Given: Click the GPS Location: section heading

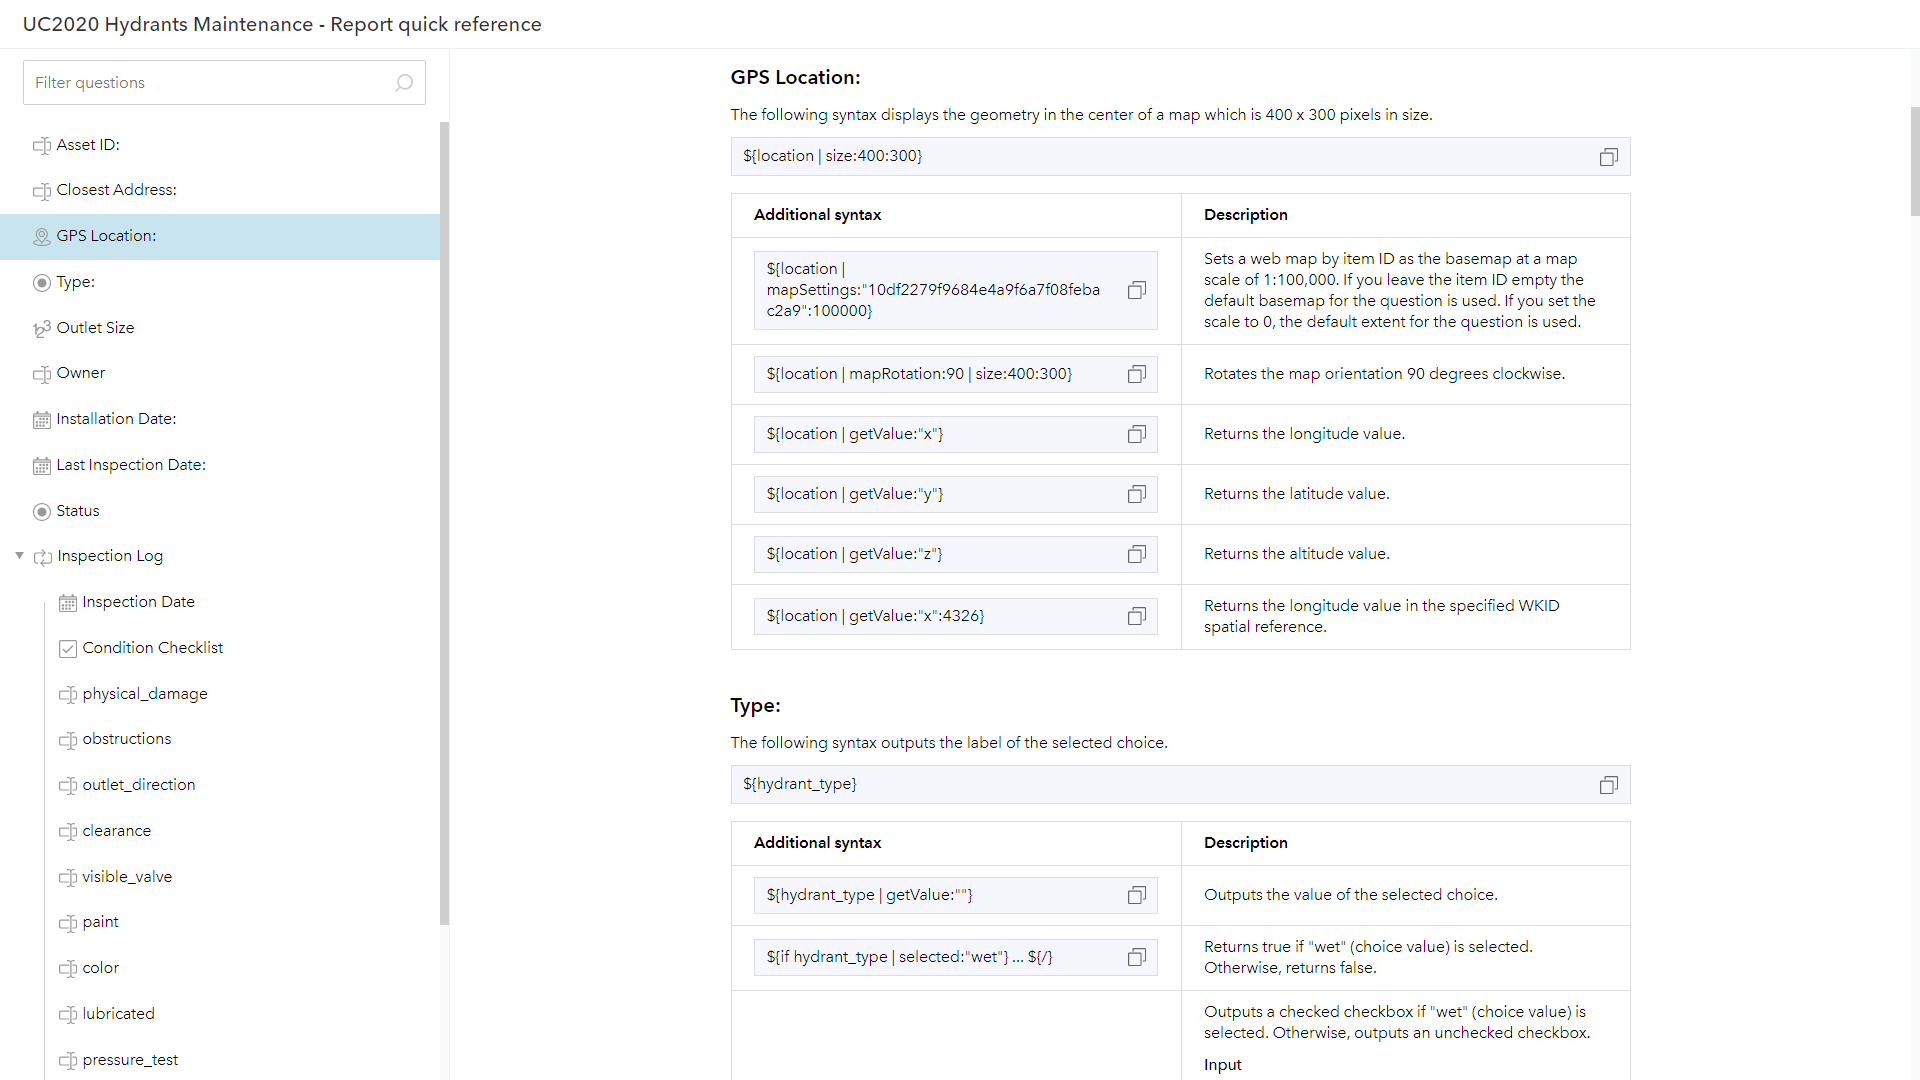Looking at the screenshot, I should (x=795, y=77).
